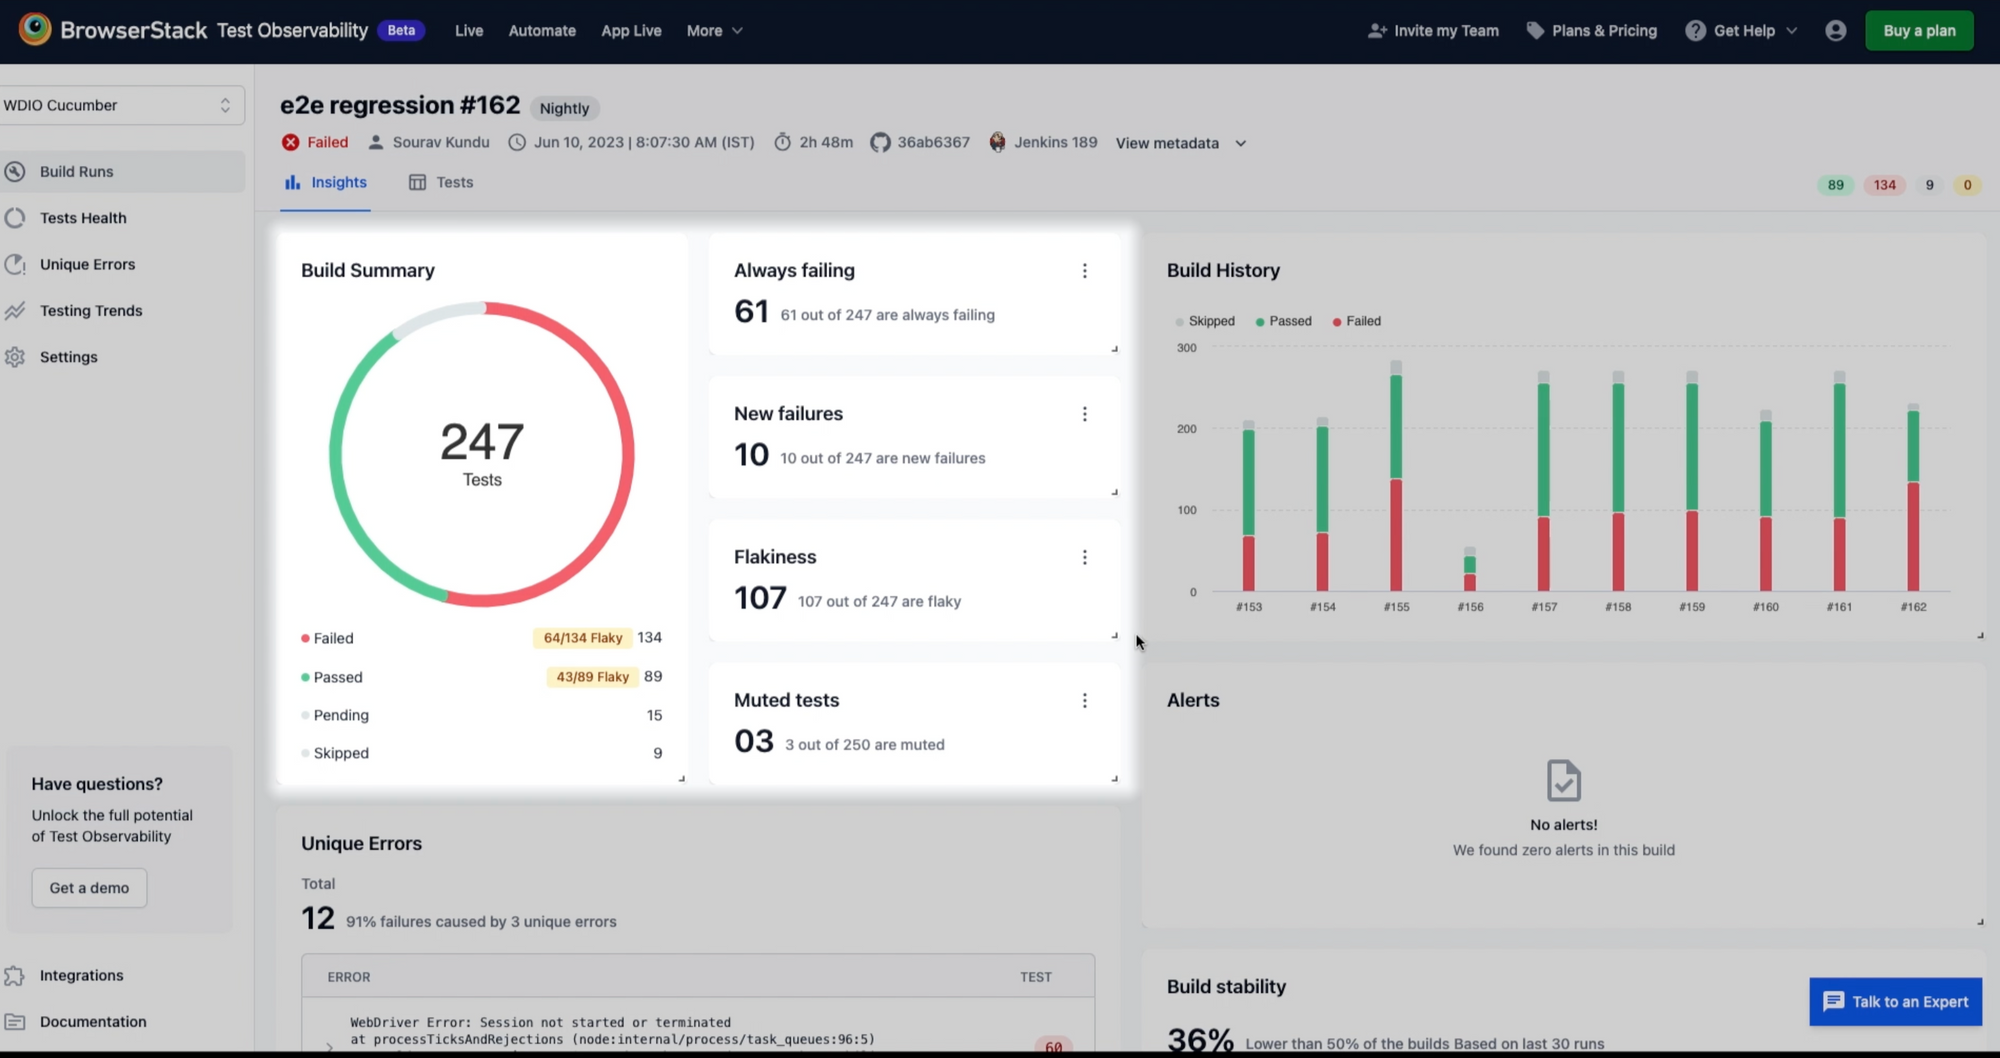The image size is (2000, 1058).
Task: Switch to the Tests tab
Action: point(441,182)
